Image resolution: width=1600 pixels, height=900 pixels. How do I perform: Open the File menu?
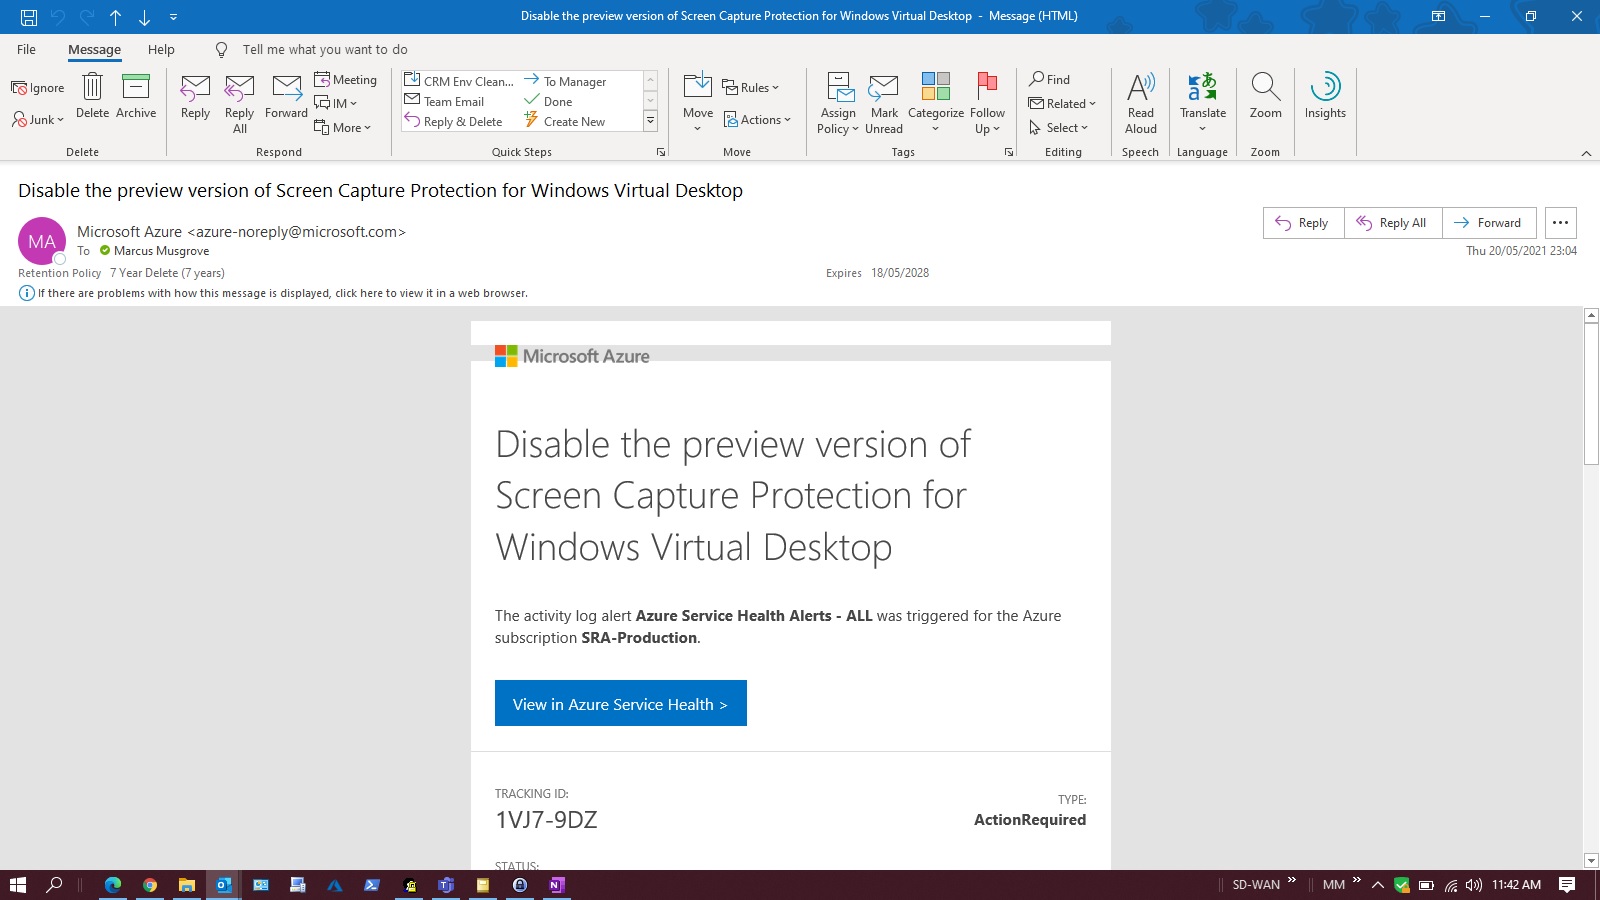click(26, 49)
